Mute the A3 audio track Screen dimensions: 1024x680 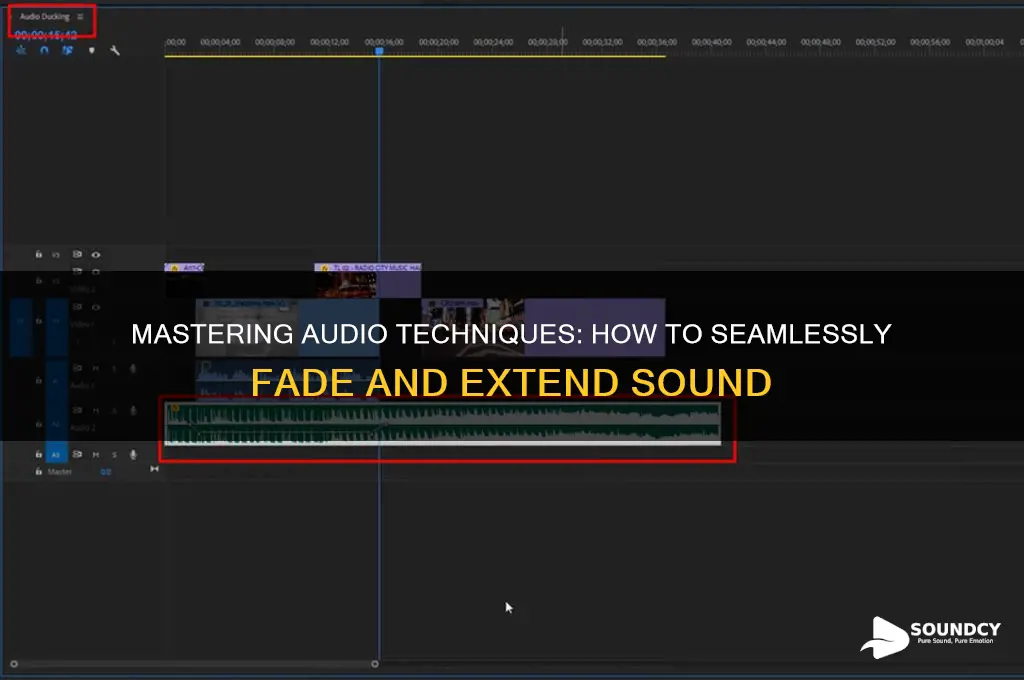96,455
